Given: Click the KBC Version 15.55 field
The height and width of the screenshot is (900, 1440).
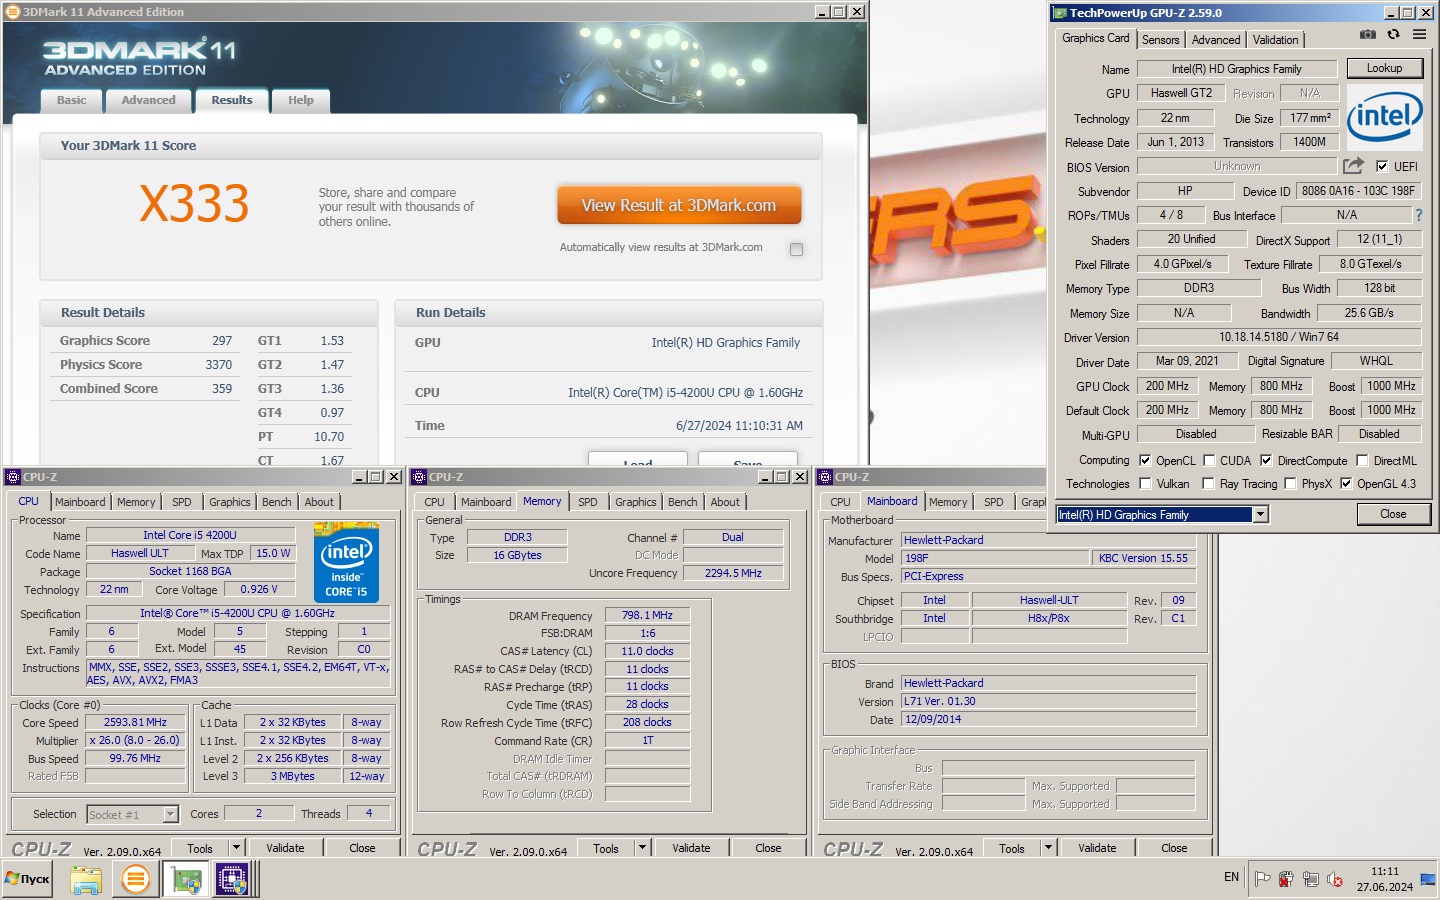Looking at the screenshot, I should click(1143, 558).
